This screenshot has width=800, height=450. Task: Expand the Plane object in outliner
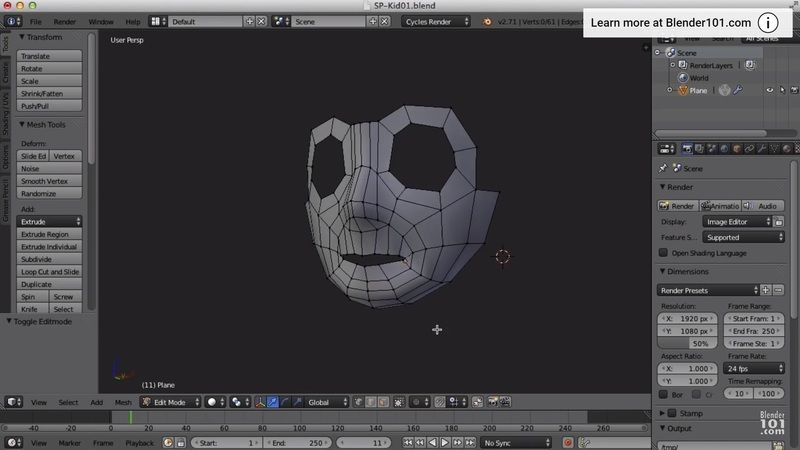(x=669, y=90)
